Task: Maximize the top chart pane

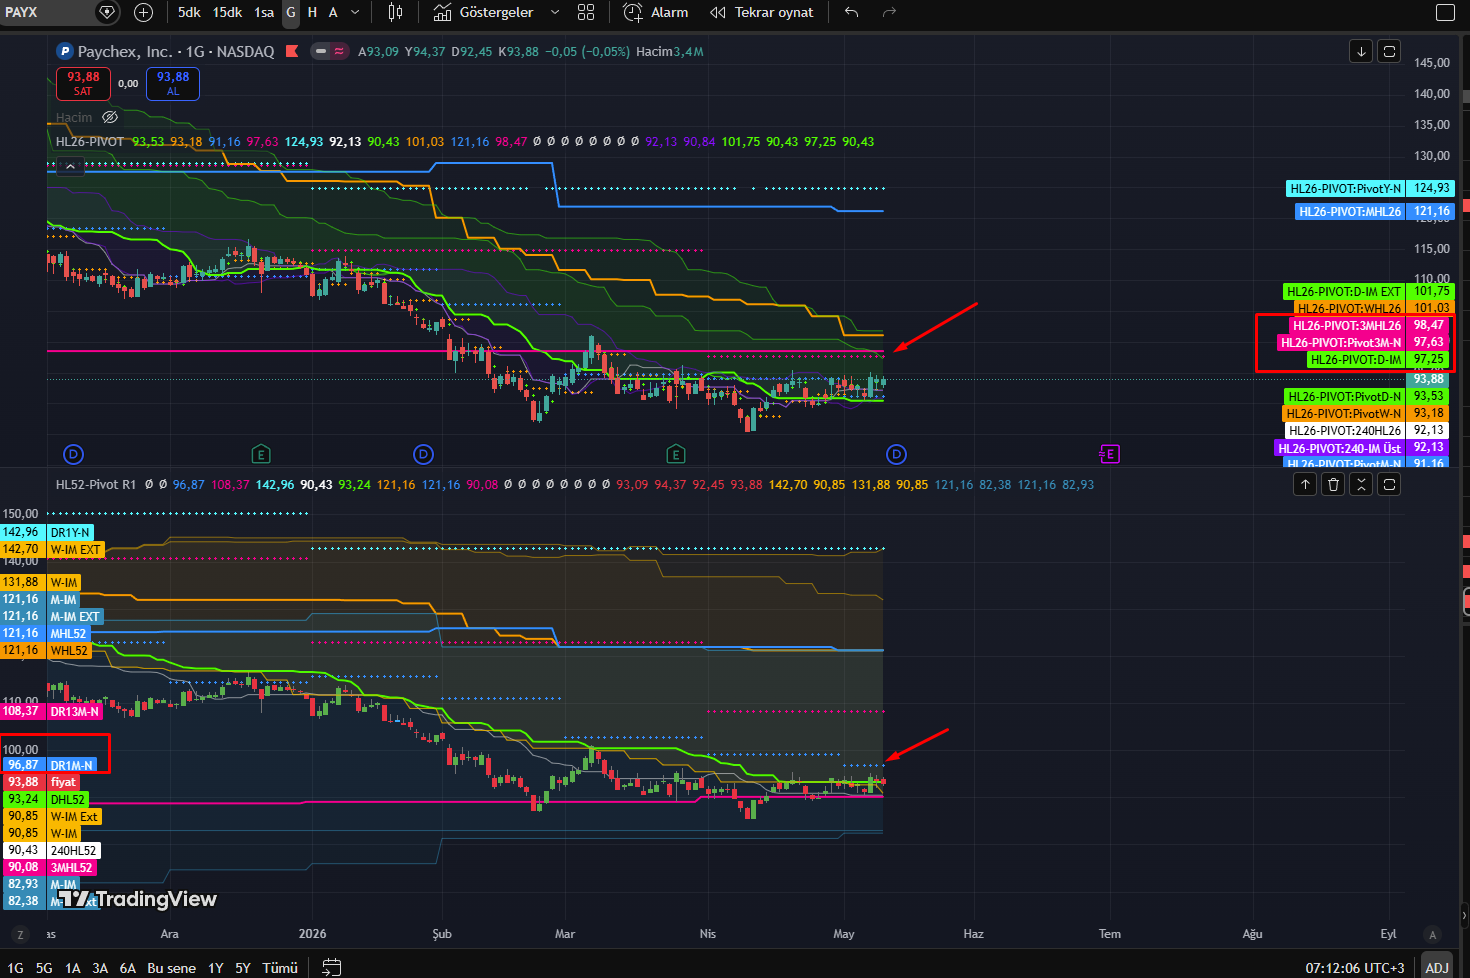Action: pos(1389,51)
